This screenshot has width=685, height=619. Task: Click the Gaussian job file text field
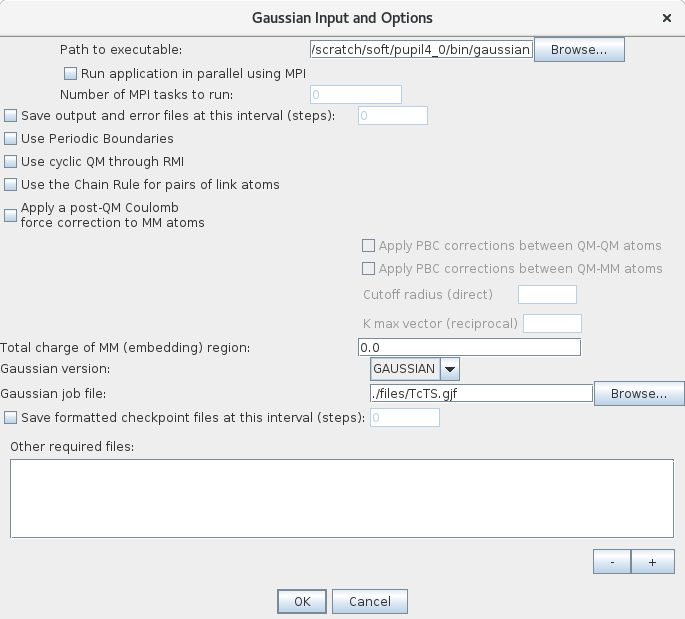480,393
